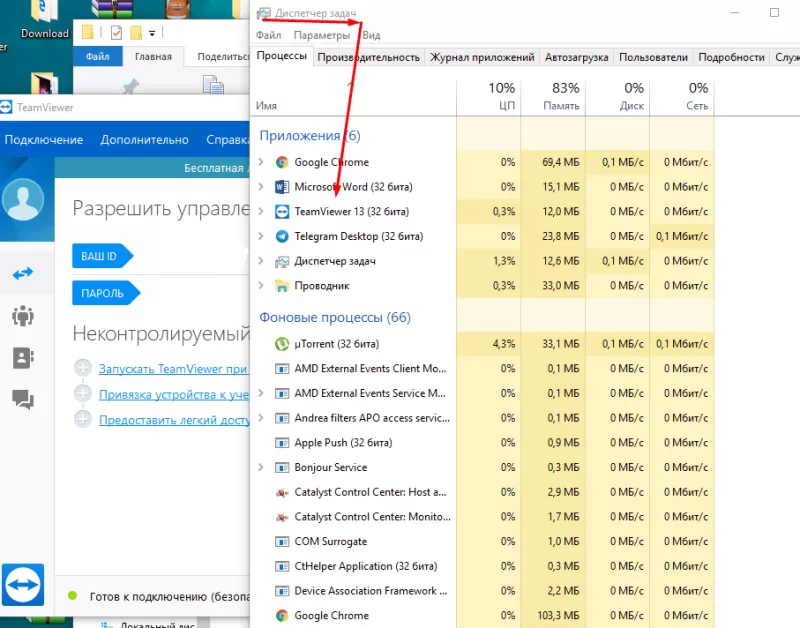Switch to the Автозагрузка tab

coord(578,57)
